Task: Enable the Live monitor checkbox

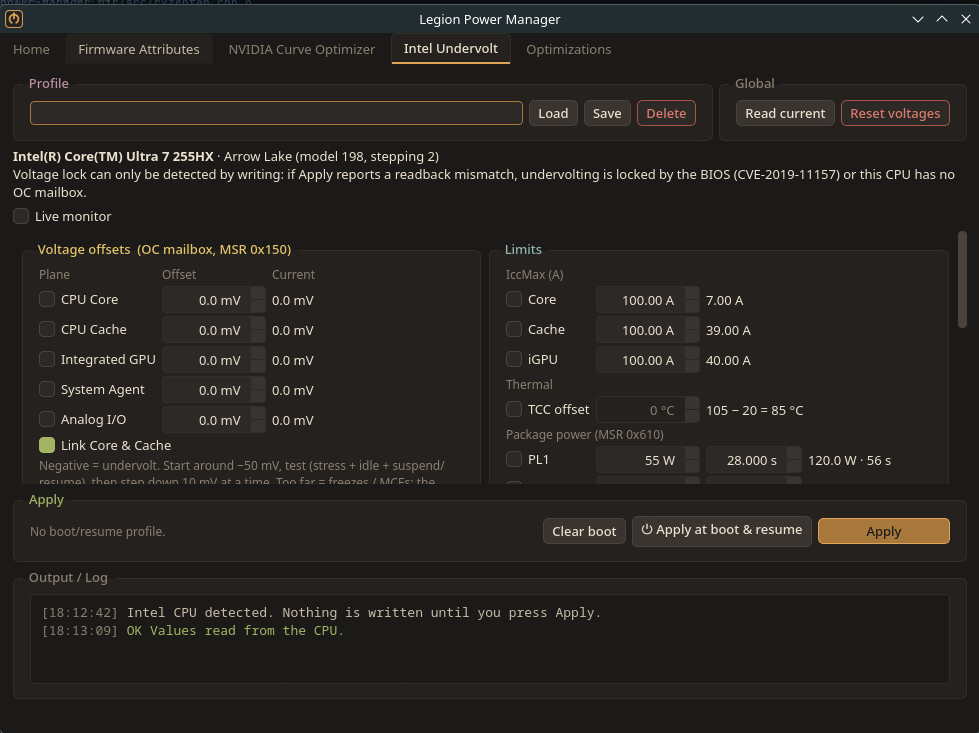Action: tap(21, 216)
